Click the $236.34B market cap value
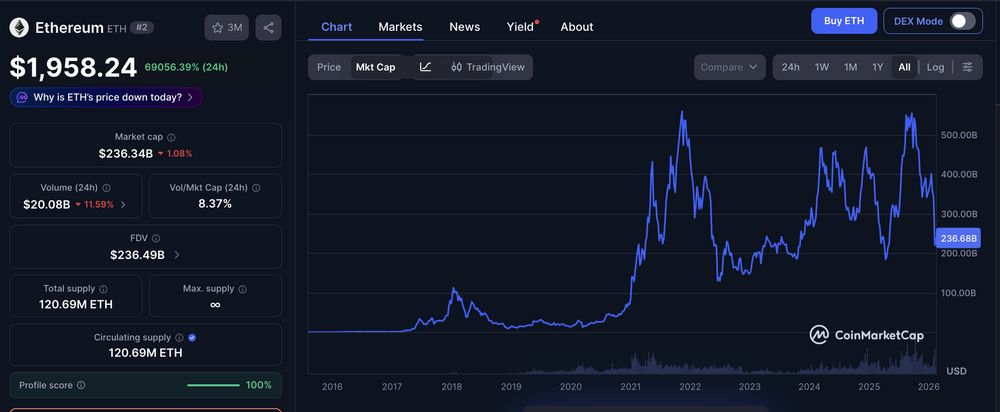Image resolution: width=1000 pixels, height=412 pixels. coord(126,154)
